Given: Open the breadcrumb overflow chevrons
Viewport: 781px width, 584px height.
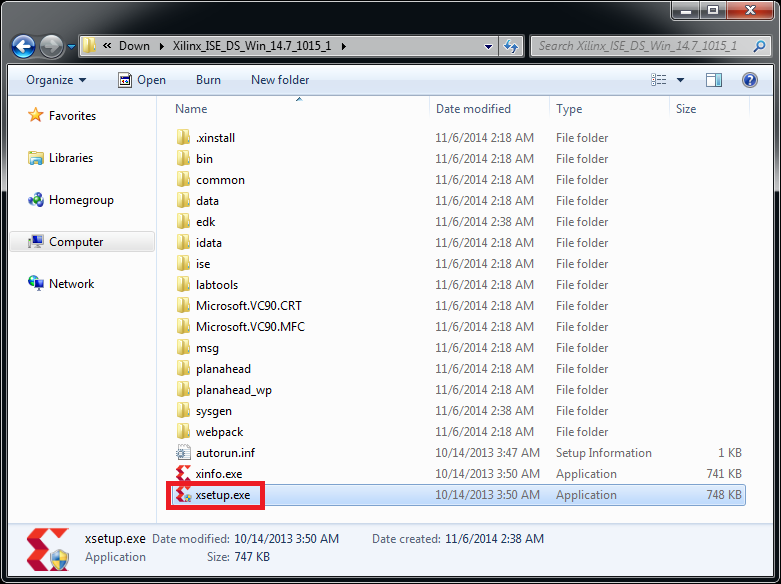Looking at the screenshot, I should pyautogui.click(x=107, y=46).
